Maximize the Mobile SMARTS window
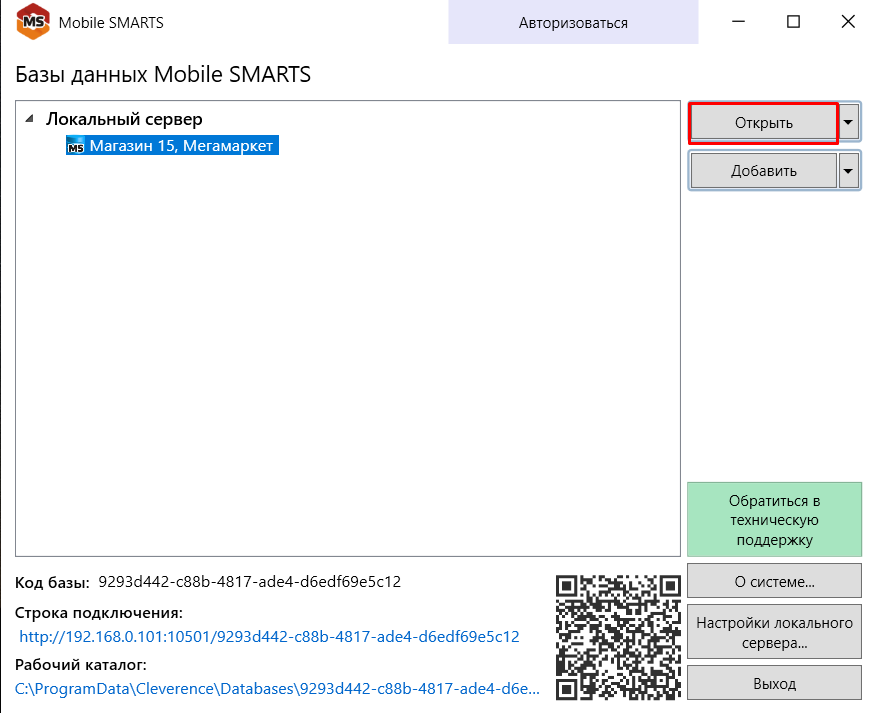The width and height of the screenshot is (874, 713). 793,22
